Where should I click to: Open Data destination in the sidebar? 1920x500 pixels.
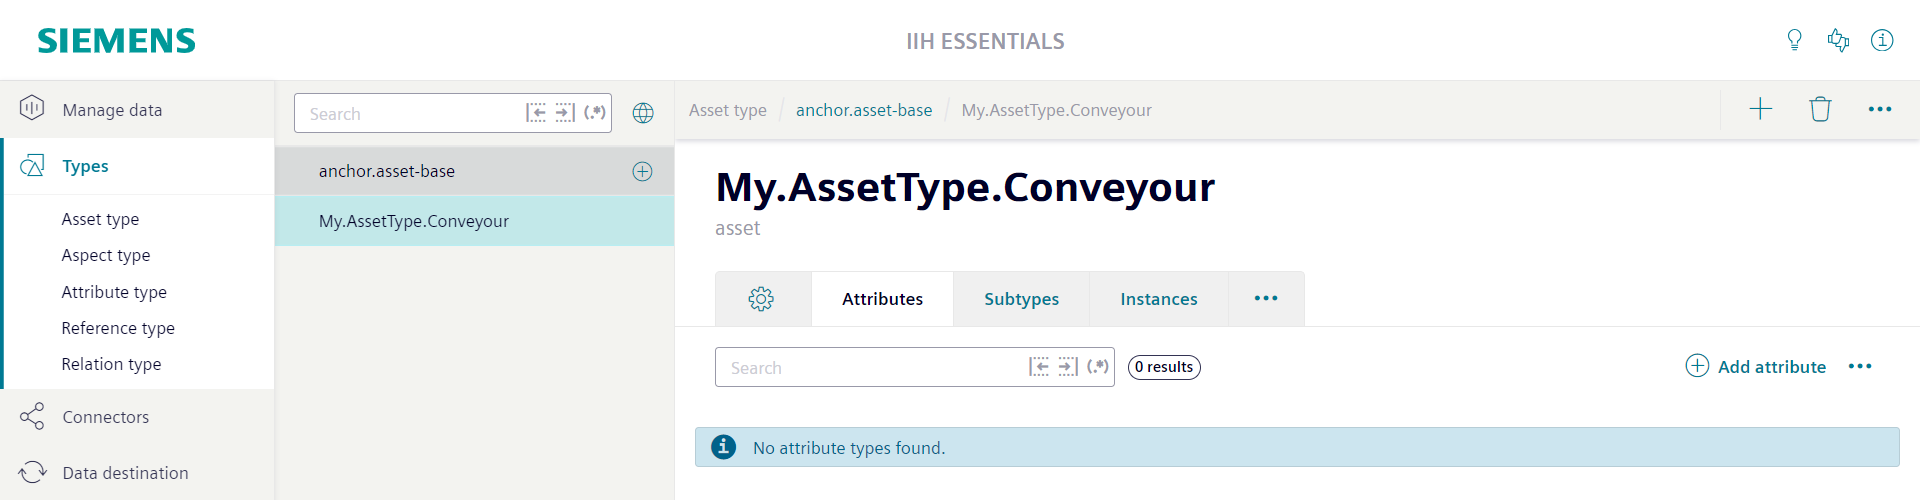pos(137,473)
